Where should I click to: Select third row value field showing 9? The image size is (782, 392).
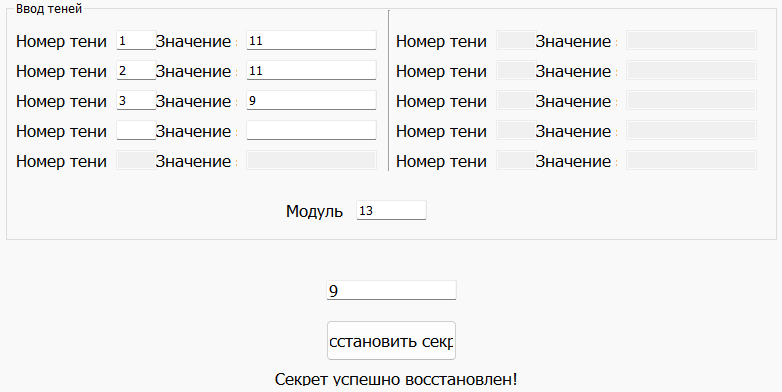click(x=311, y=100)
